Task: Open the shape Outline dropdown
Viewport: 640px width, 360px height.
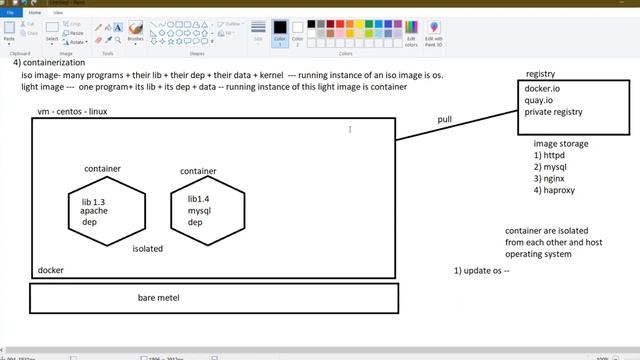Action: pyautogui.click(x=231, y=24)
